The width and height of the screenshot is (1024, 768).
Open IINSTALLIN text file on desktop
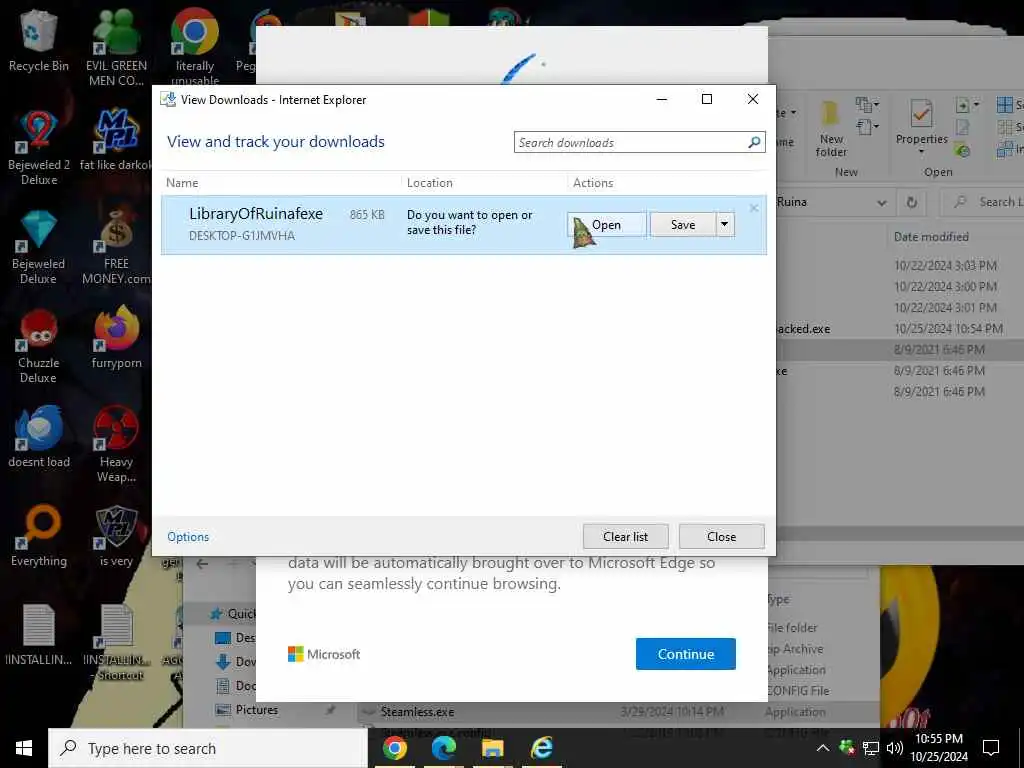point(39,635)
